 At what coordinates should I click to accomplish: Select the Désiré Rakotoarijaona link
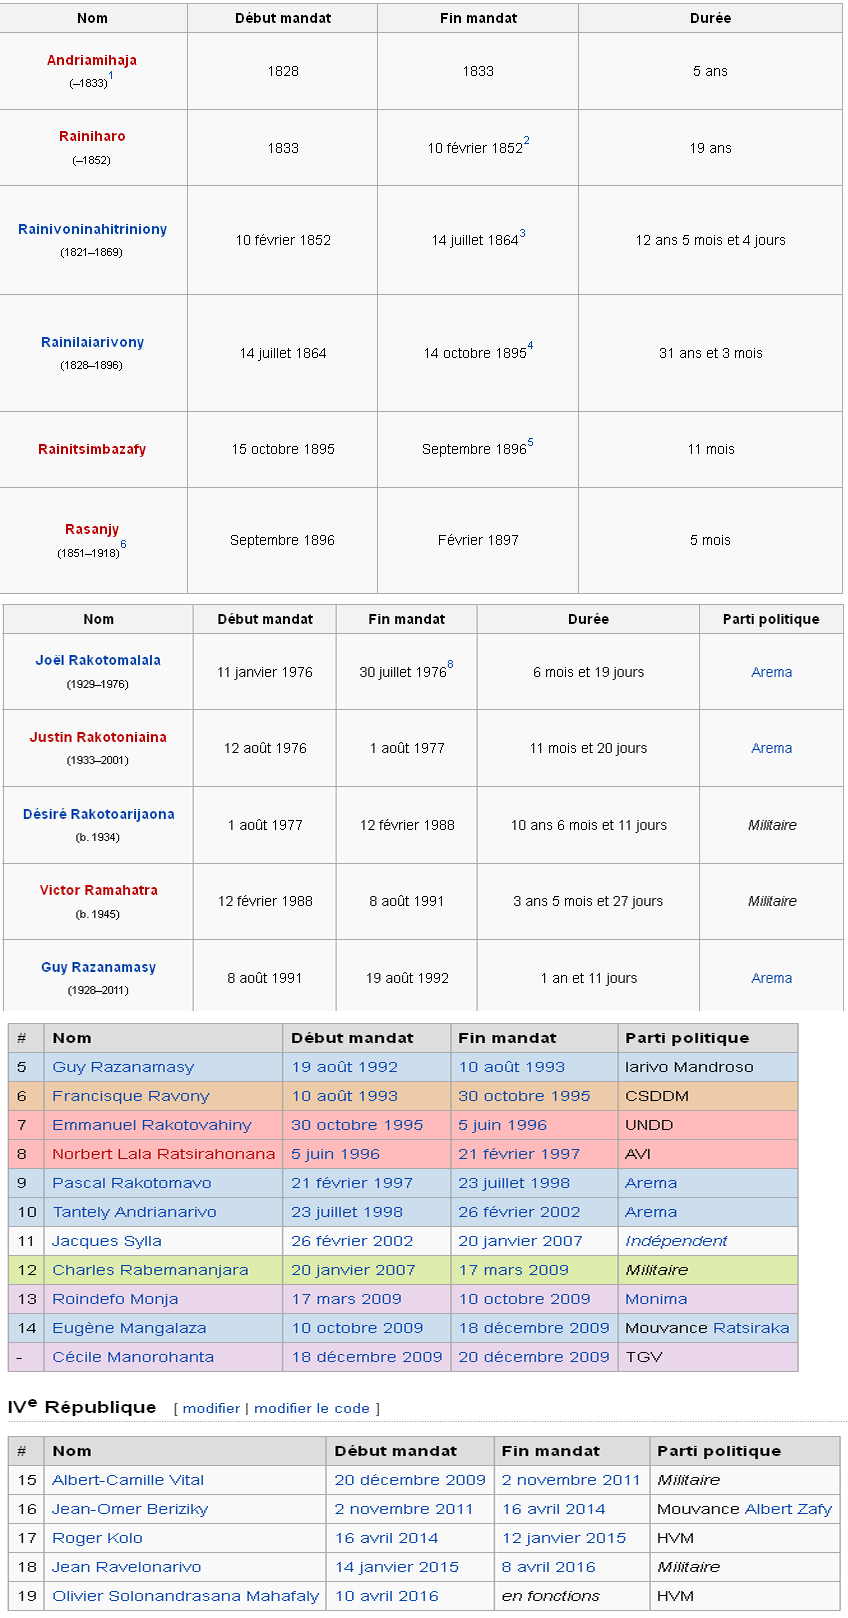(98, 814)
